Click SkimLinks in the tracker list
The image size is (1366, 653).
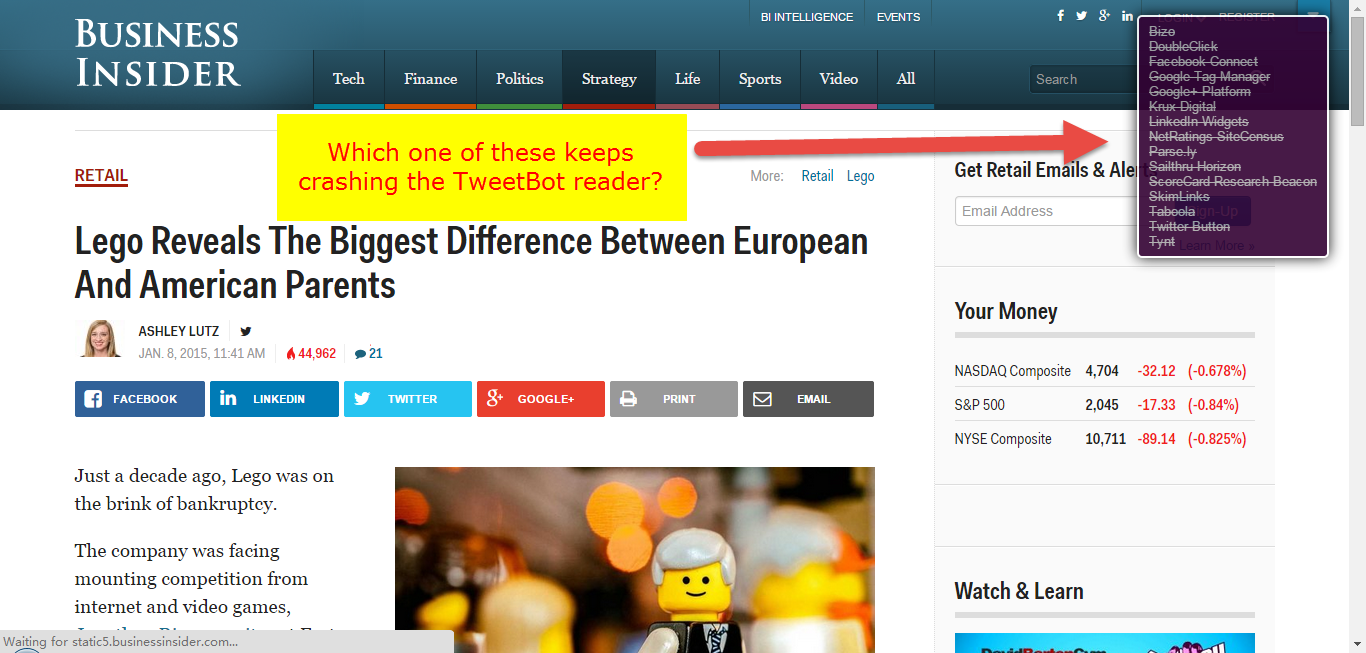pyautogui.click(x=1179, y=197)
